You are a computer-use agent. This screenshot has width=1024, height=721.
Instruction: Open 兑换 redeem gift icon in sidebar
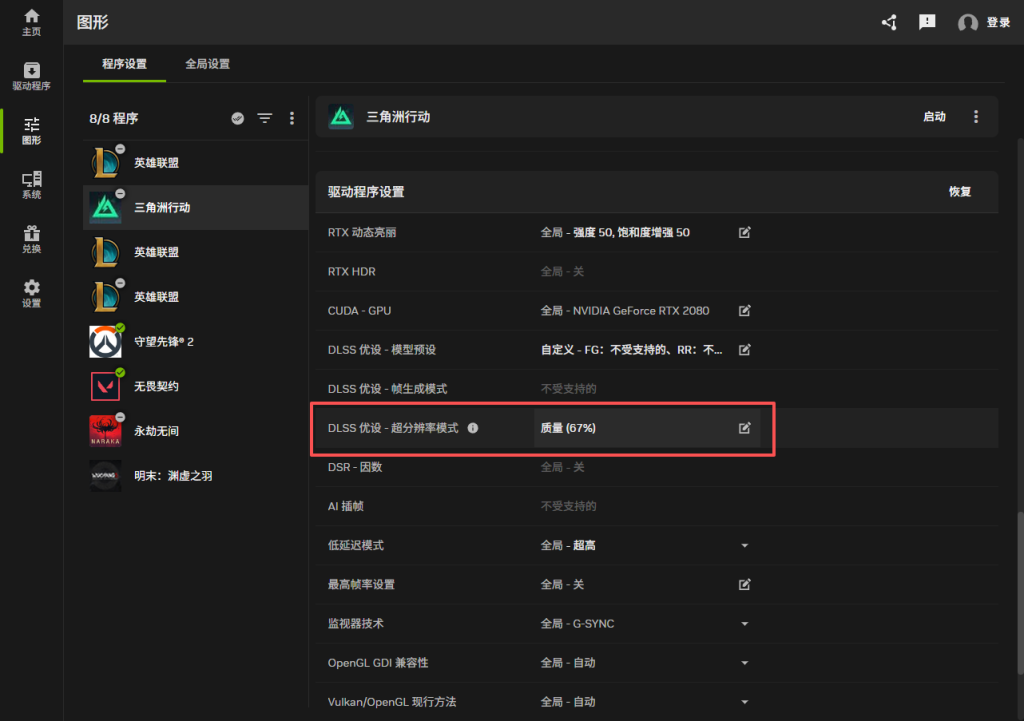coord(32,238)
